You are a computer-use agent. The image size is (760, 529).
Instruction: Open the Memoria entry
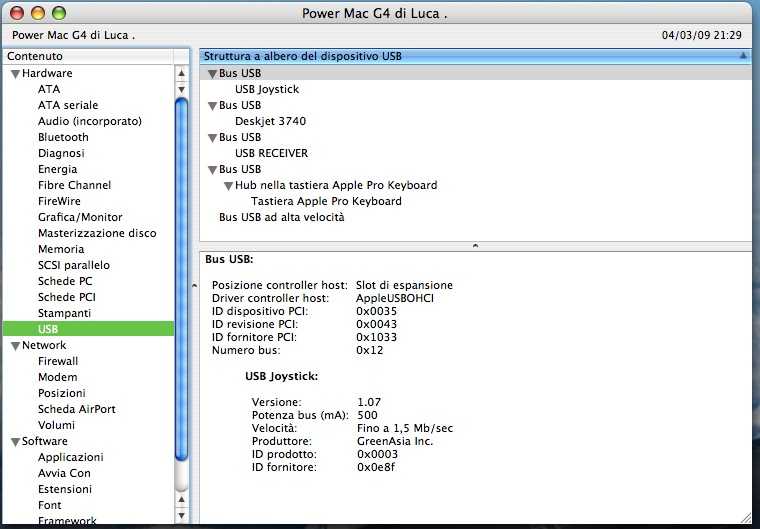point(61,249)
